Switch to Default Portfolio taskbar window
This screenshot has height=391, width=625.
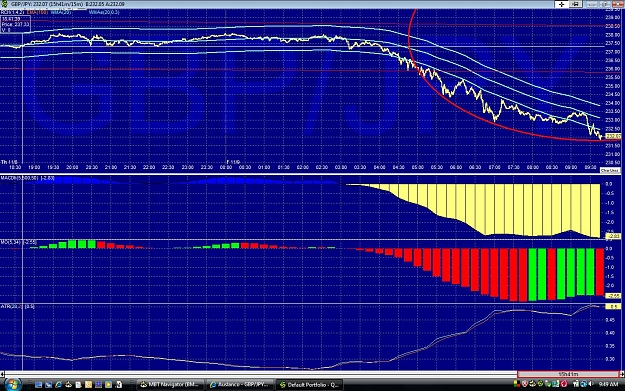coord(309,385)
